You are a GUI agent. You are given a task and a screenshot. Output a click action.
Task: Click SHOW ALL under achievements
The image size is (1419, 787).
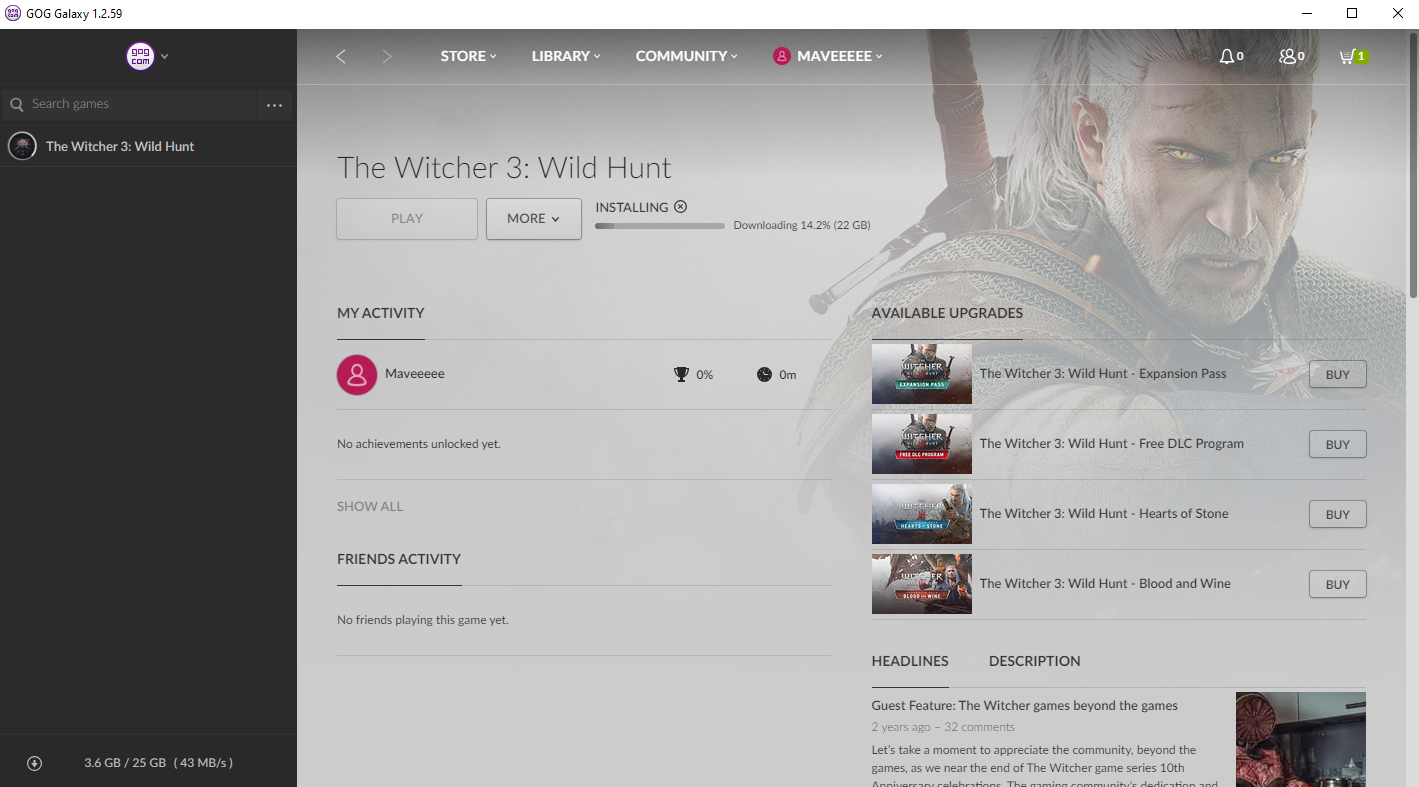pos(370,507)
